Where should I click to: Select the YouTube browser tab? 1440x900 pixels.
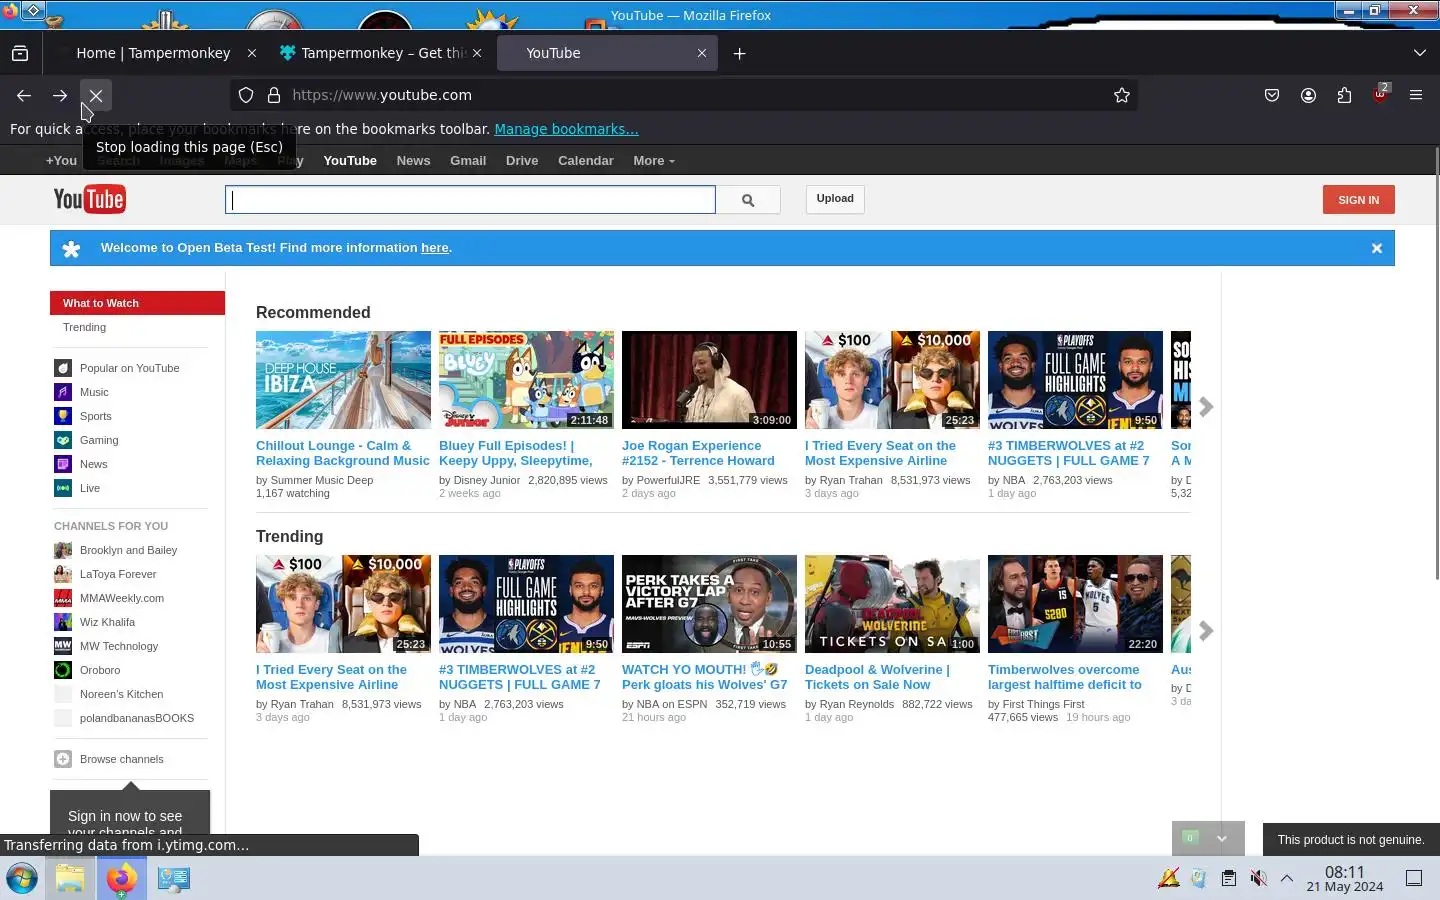click(x=607, y=53)
